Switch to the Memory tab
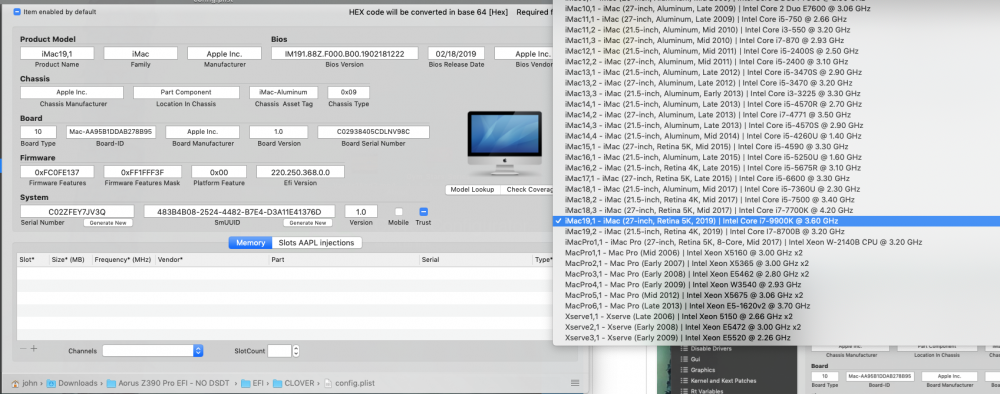 pyautogui.click(x=251, y=242)
